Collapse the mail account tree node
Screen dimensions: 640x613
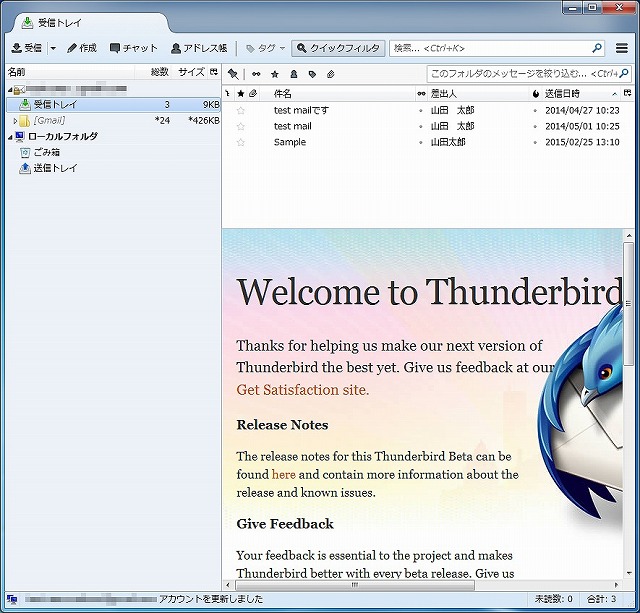click(10, 89)
